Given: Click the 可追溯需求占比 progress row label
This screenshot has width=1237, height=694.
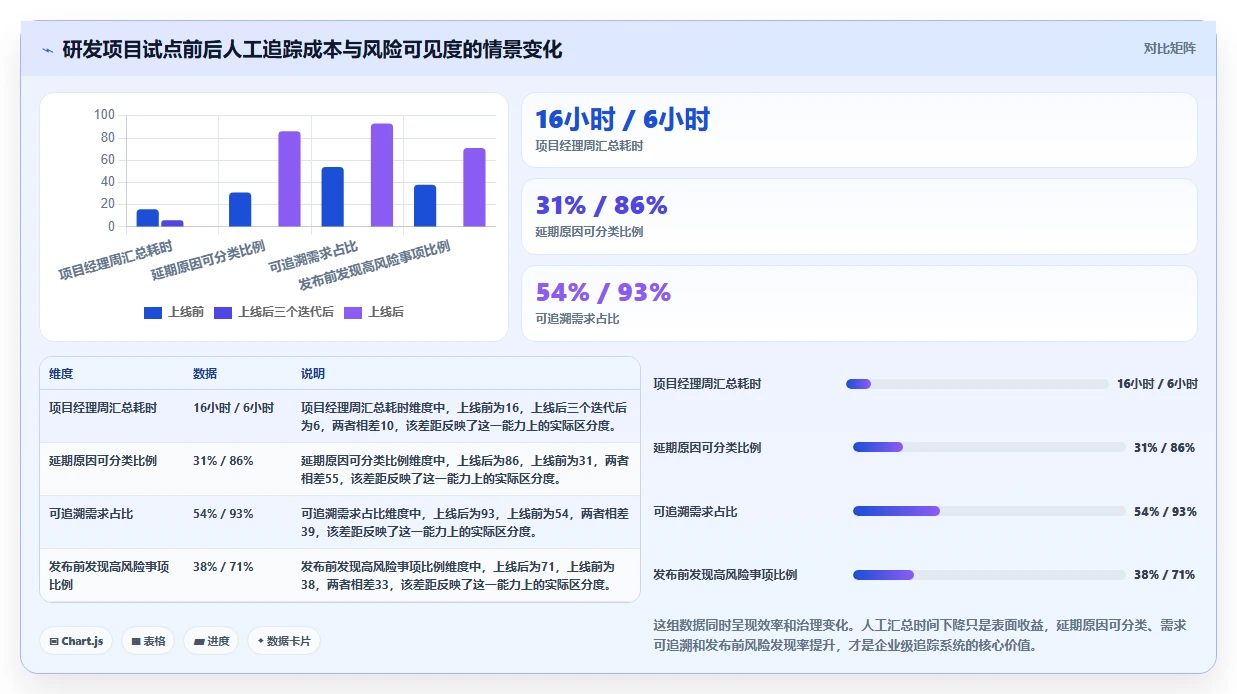Looking at the screenshot, I should pos(695,512).
